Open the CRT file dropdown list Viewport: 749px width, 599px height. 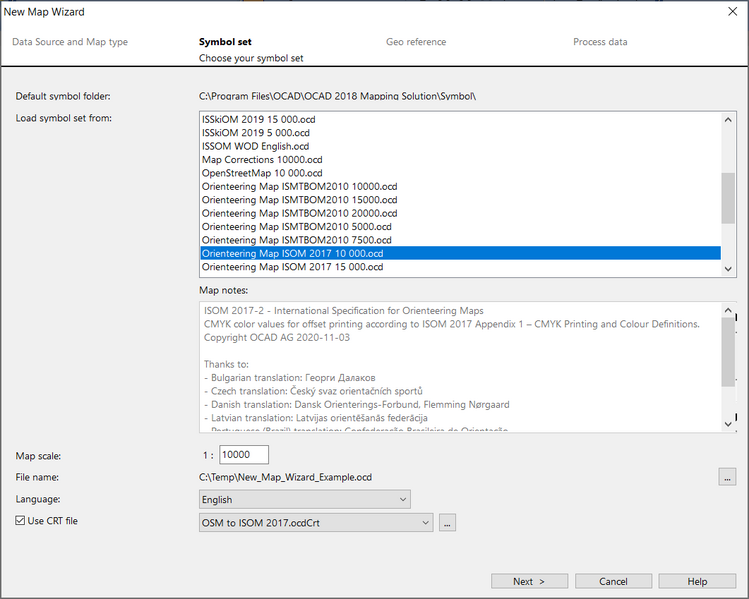316,523
